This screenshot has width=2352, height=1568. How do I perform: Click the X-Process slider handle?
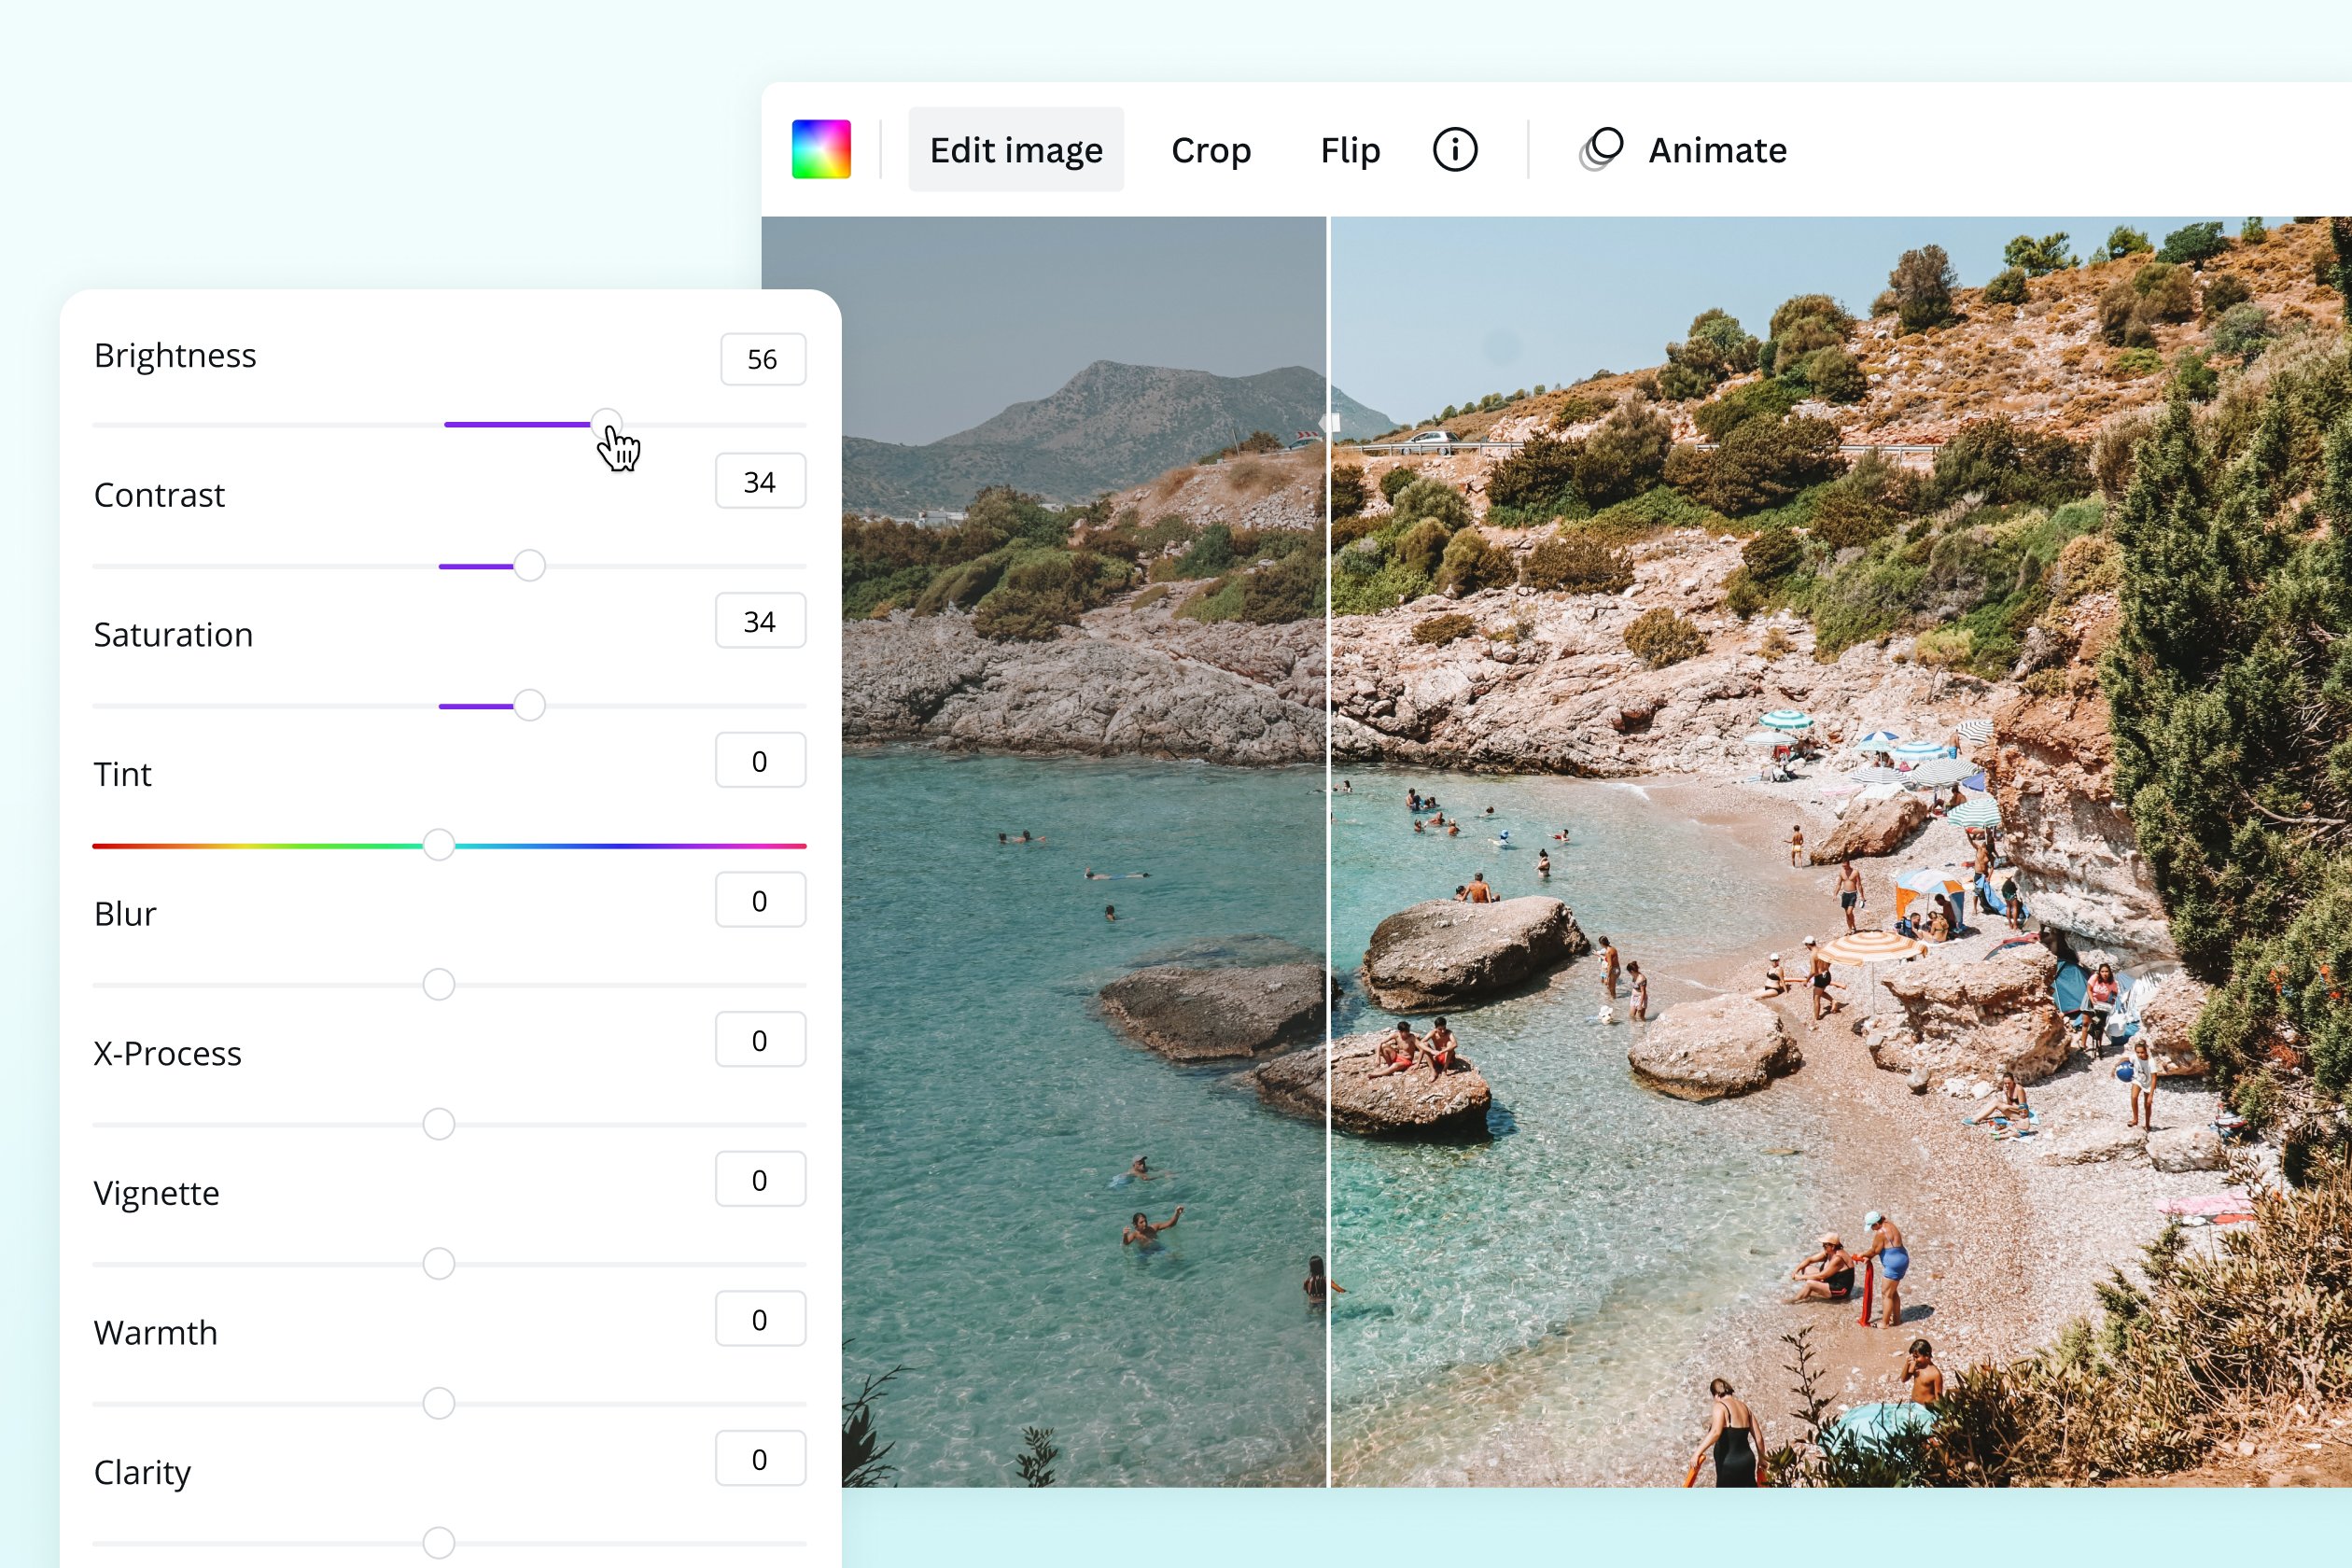(x=438, y=1124)
